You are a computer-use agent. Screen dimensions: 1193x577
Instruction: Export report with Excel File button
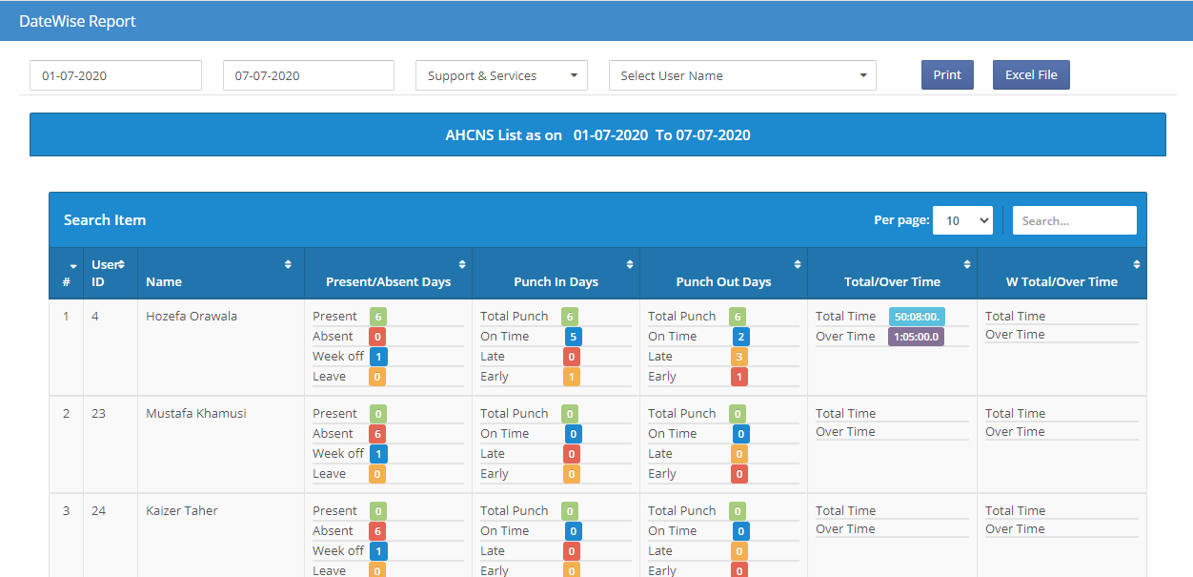(1031, 75)
